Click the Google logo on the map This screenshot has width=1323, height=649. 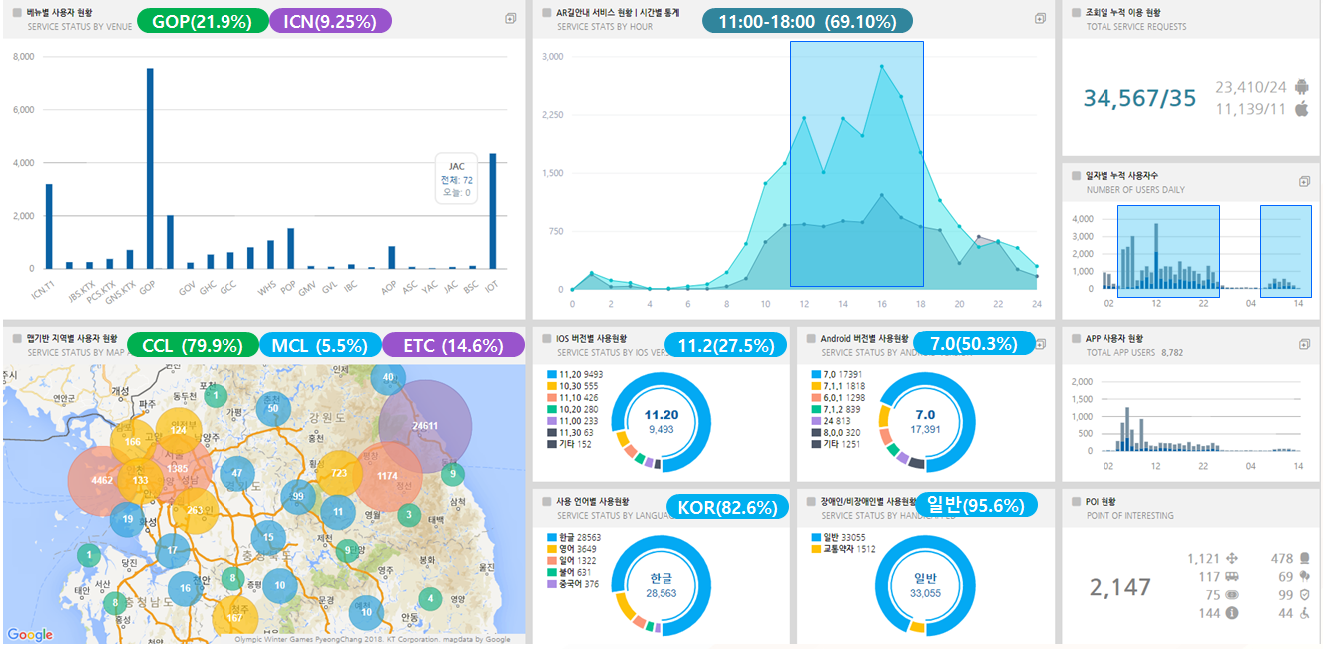(x=28, y=633)
